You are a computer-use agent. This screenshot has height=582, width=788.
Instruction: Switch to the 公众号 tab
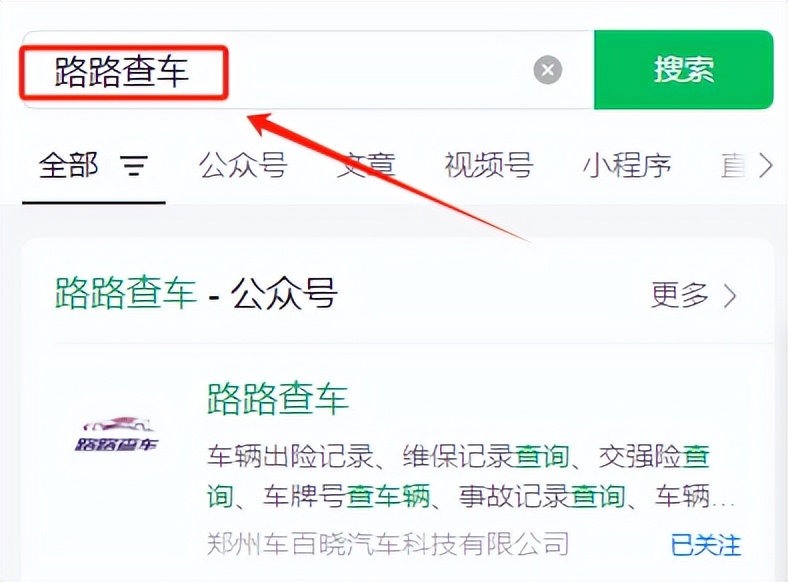point(243,165)
